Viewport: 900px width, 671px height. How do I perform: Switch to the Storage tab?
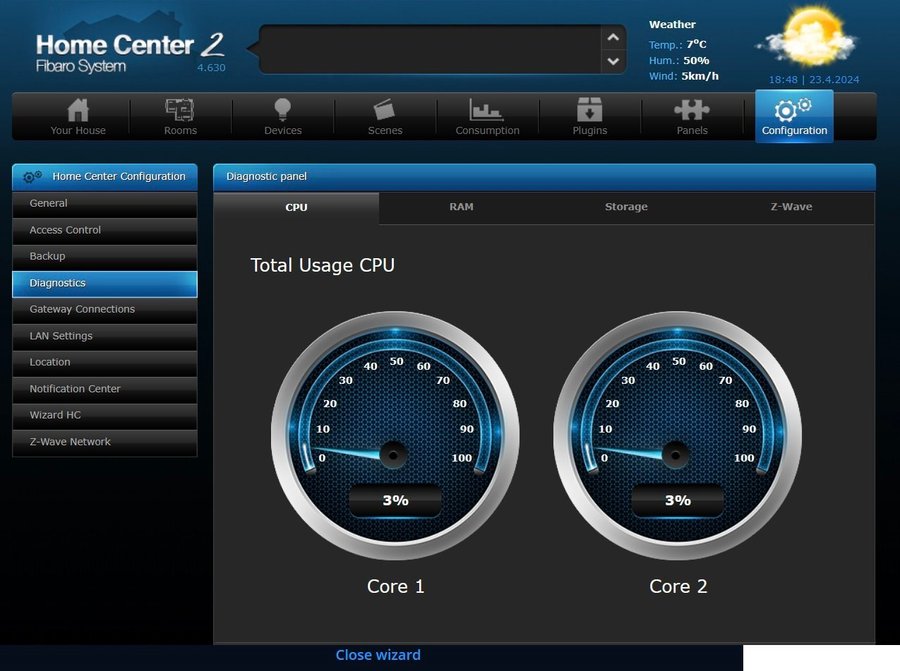tap(626, 207)
